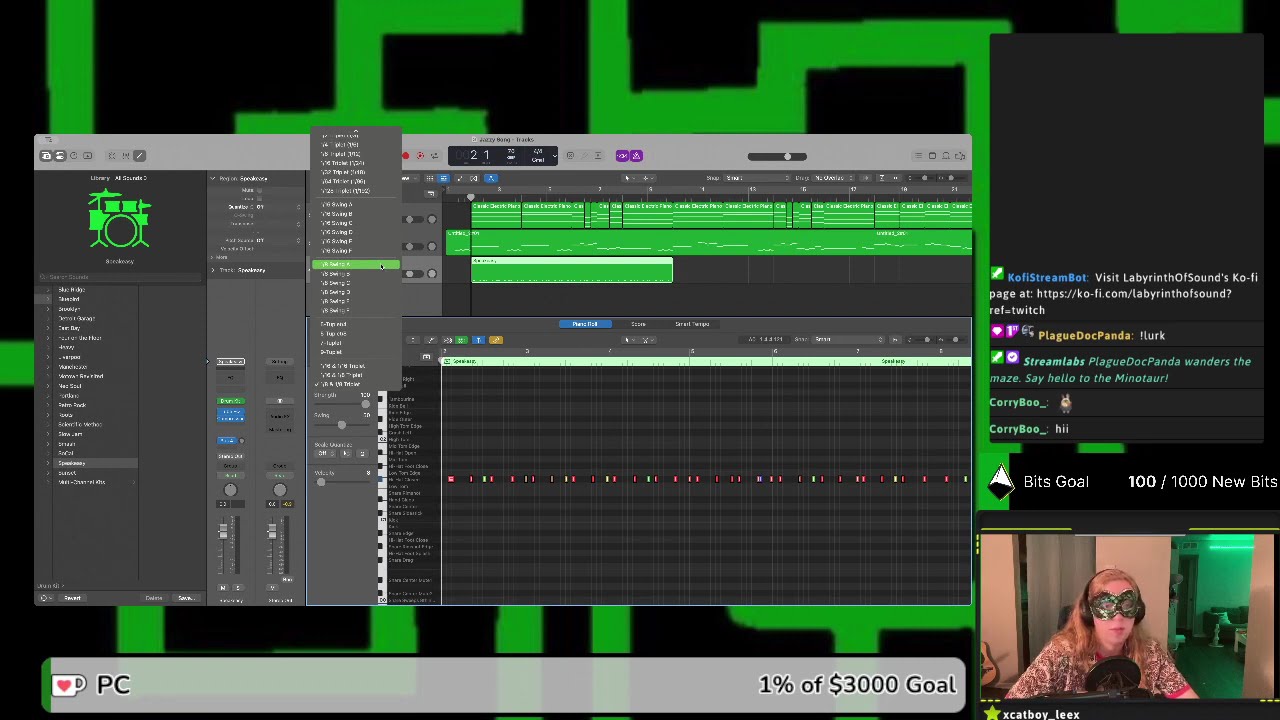Click the green Drum Kit instrument slot

tap(231, 401)
